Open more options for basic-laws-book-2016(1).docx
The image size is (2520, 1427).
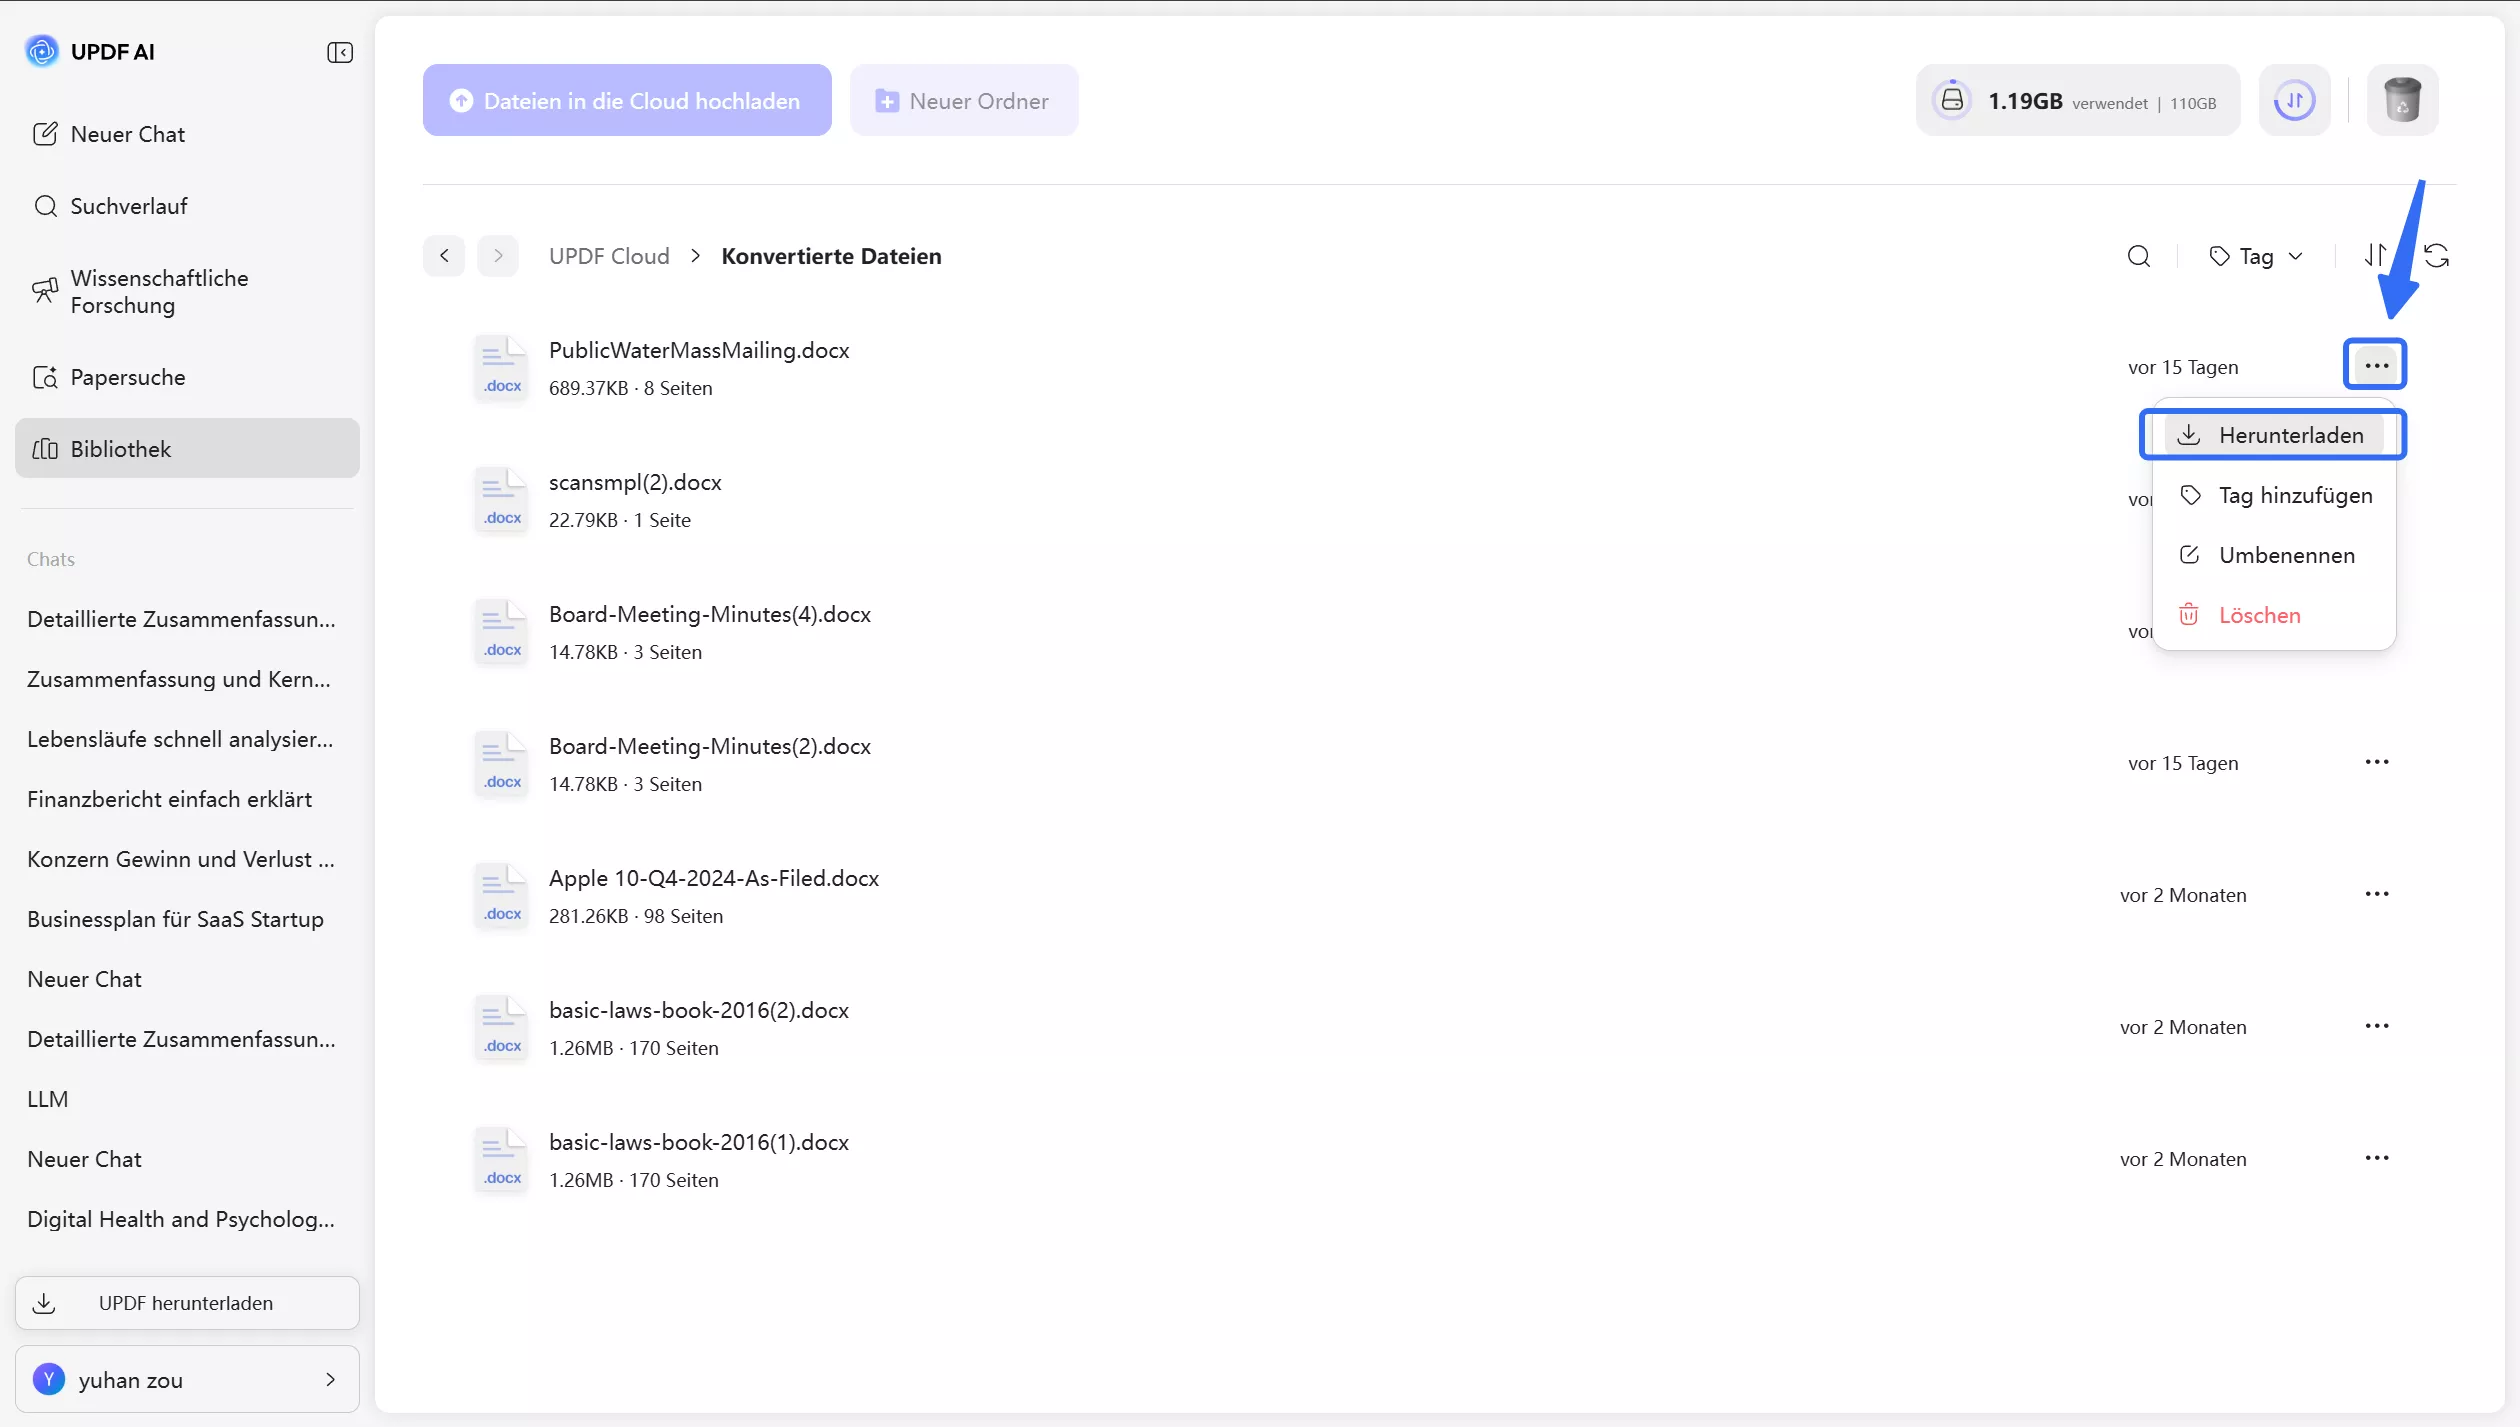click(x=2376, y=1158)
